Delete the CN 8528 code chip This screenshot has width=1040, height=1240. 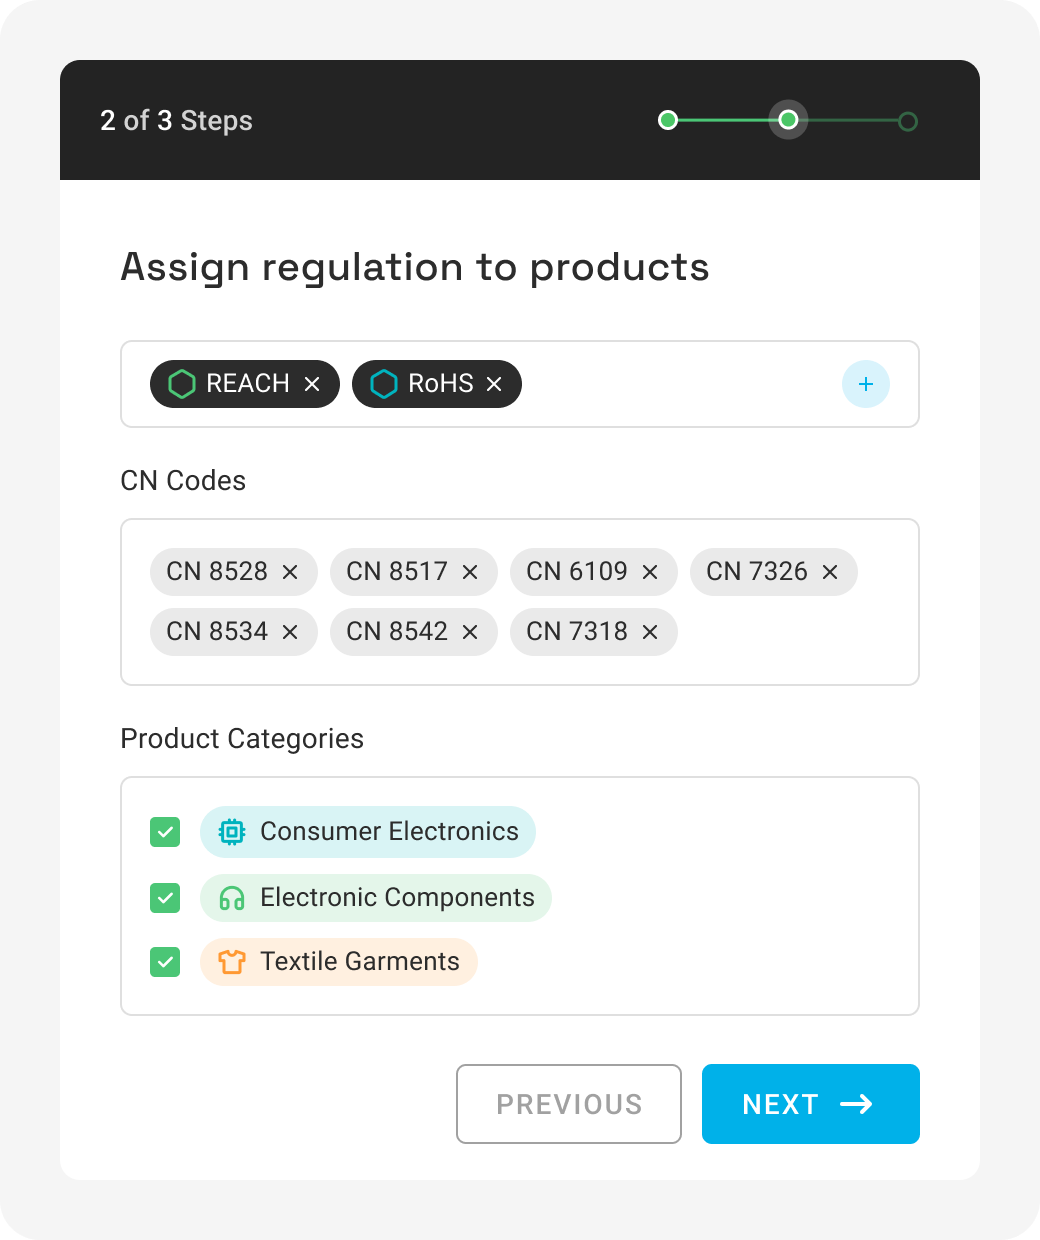tap(290, 572)
